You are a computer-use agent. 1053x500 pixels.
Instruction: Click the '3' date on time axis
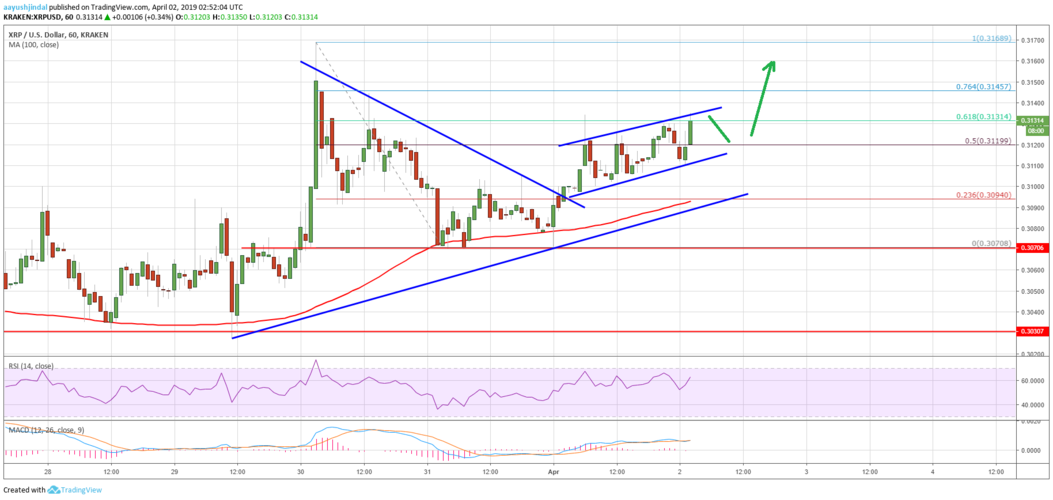[806, 472]
